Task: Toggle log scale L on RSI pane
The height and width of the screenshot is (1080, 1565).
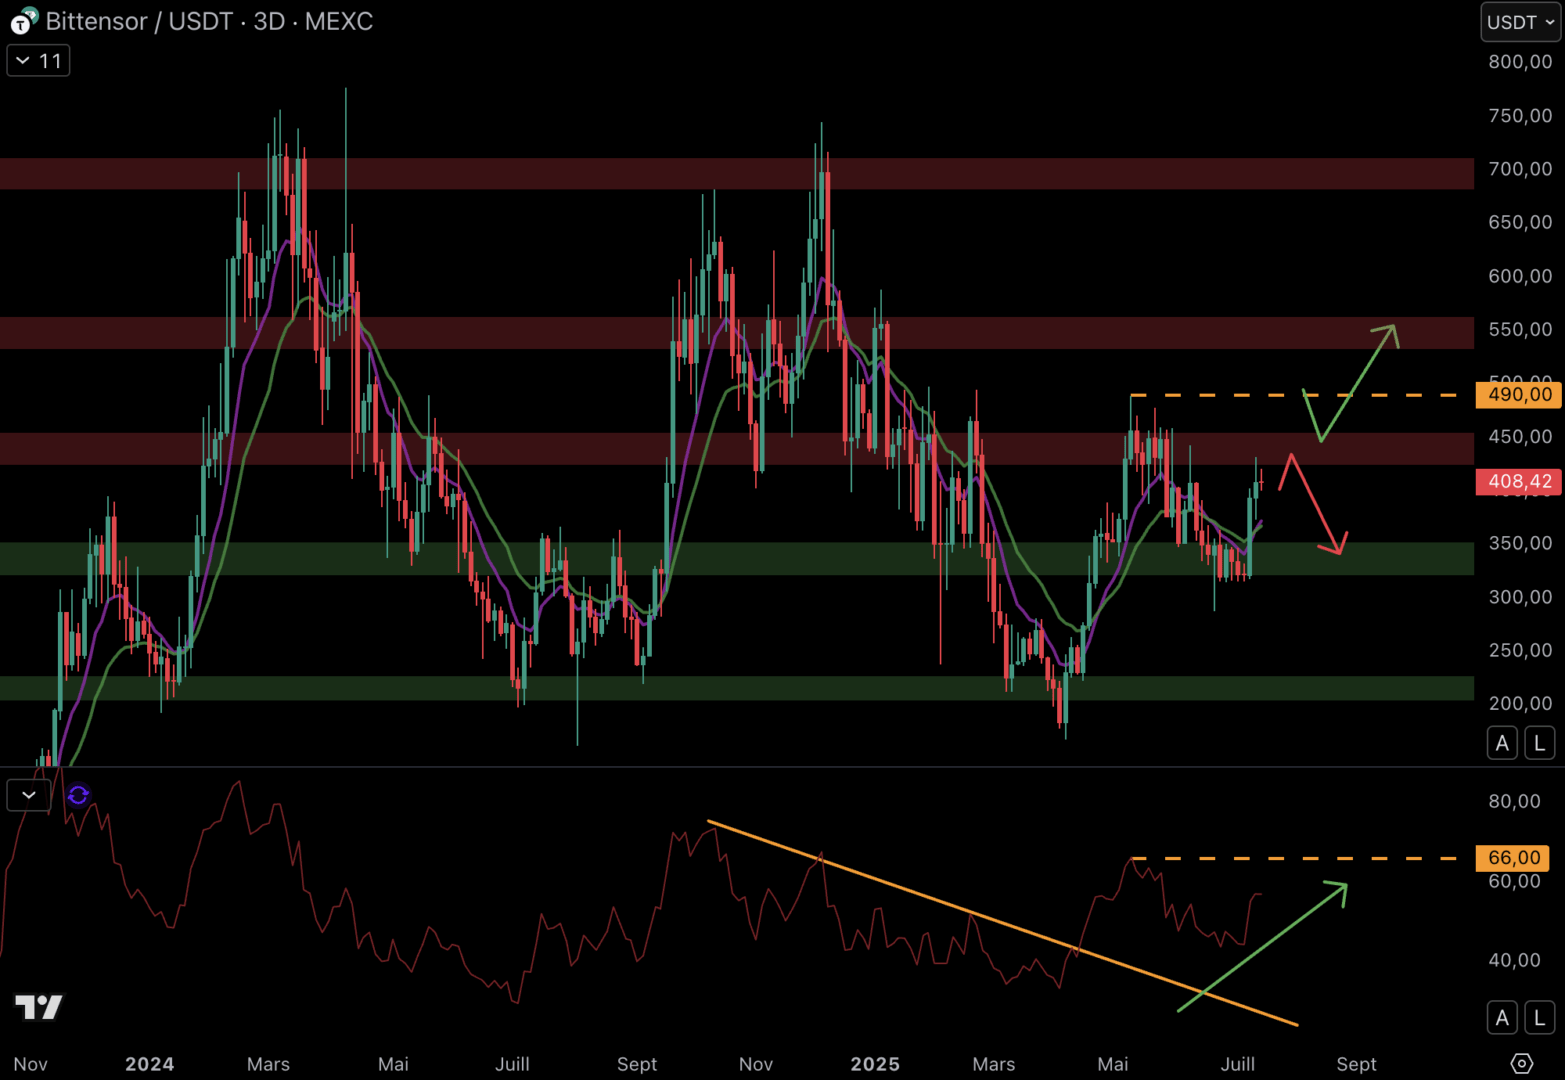Action: tap(1540, 1018)
